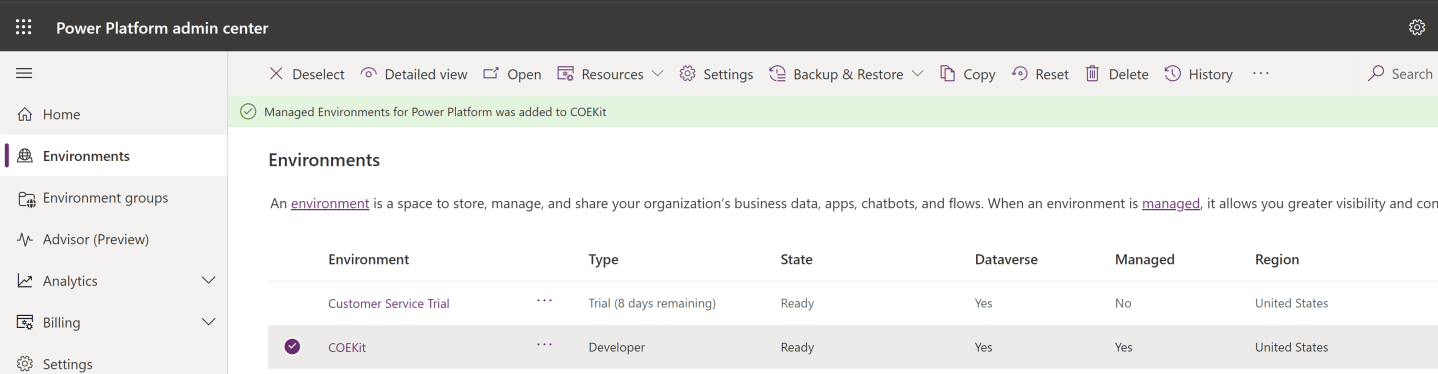Click the Search box
Image resolution: width=1438 pixels, height=374 pixels.
1402,74
